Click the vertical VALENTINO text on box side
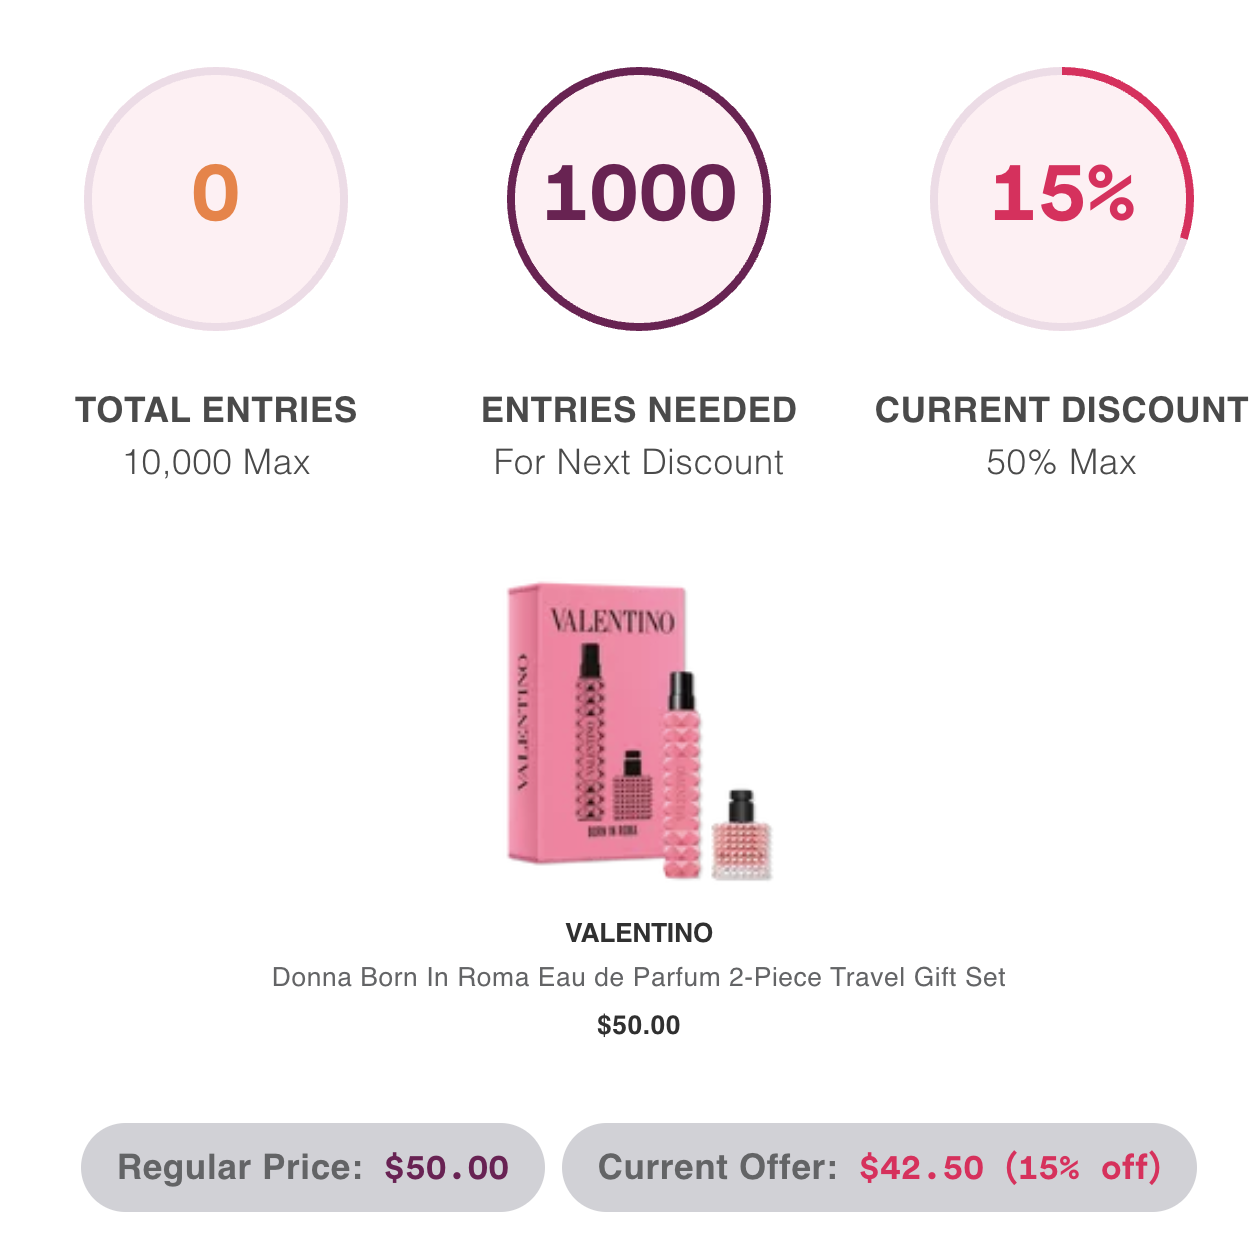Image resolution: width=1256 pixels, height=1252 pixels. [522, 722]
